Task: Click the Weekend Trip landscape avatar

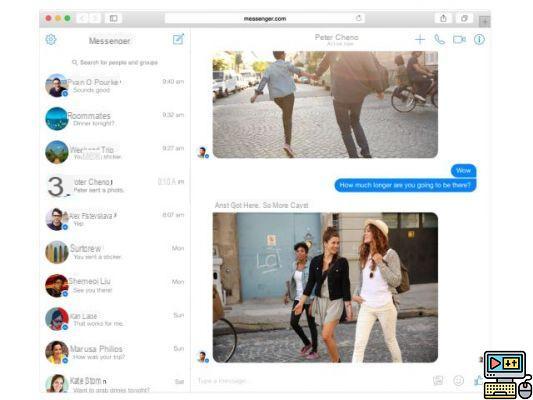Action: pyautogui.click(x=57, y=152)
